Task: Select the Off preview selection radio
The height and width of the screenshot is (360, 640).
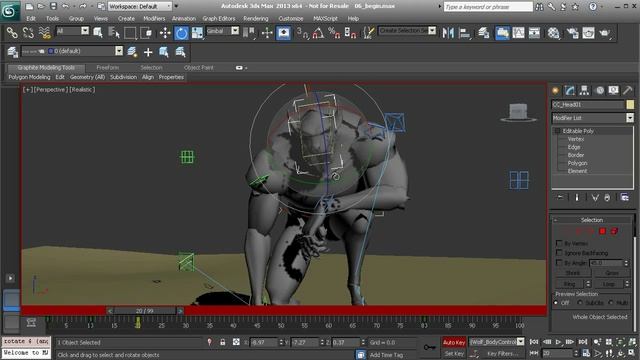Action: pyautogui.click(x=556, y=302)
